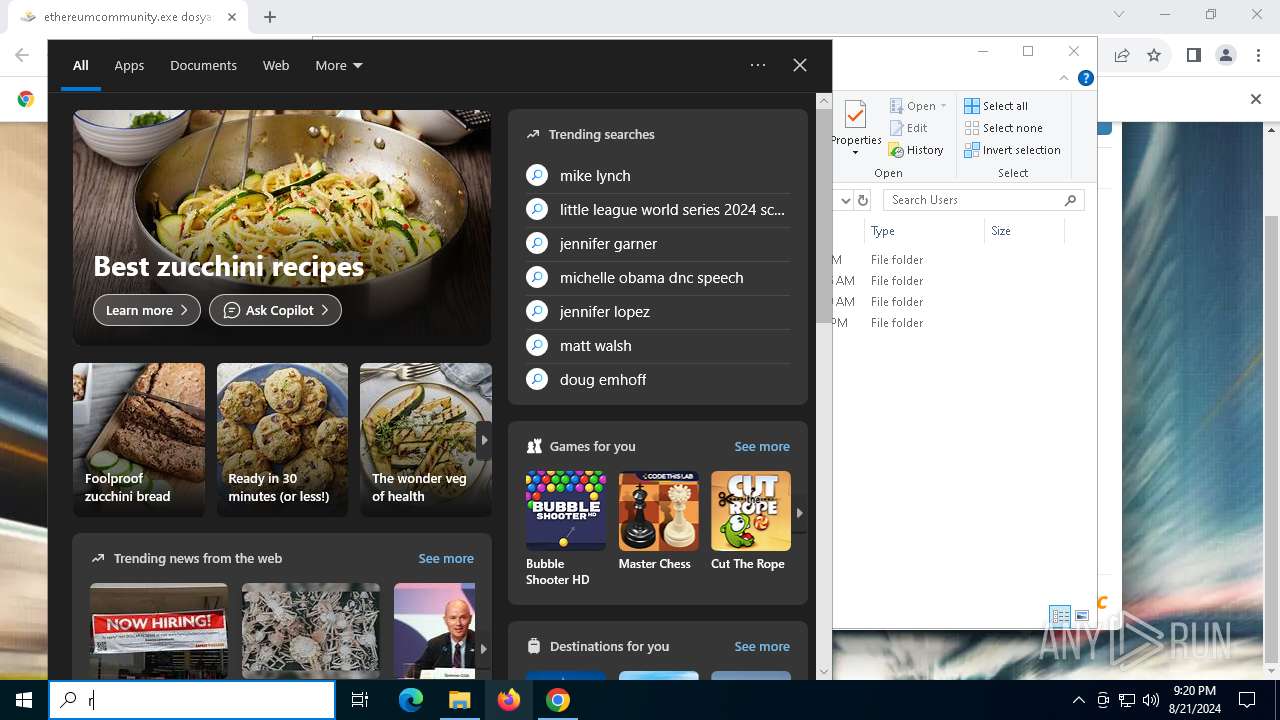Switch Explorer to large icons view
This screenshot has width=1280, height=720.
point(1081,616)
